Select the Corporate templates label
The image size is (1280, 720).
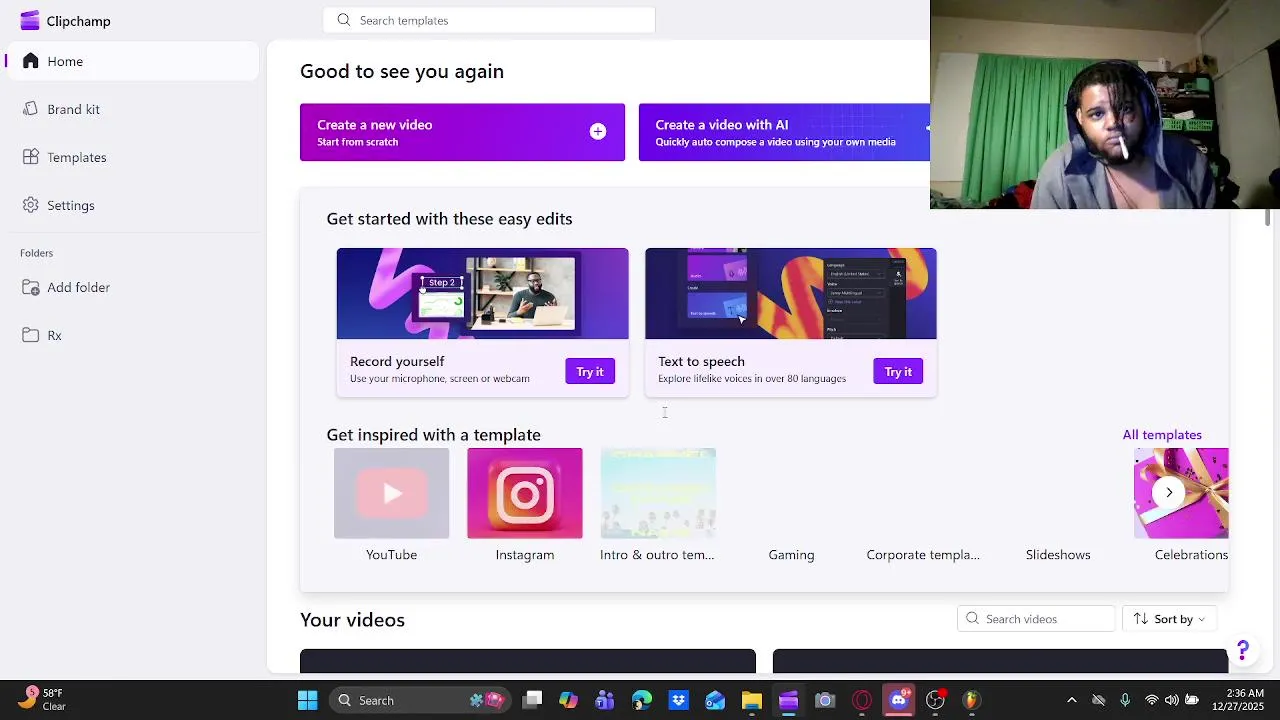click(923, 555)
